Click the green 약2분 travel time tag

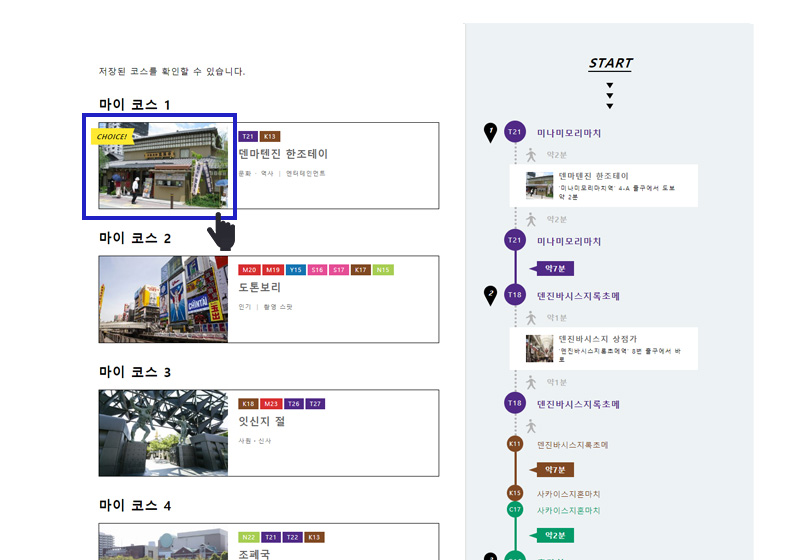tap(552, 536)
